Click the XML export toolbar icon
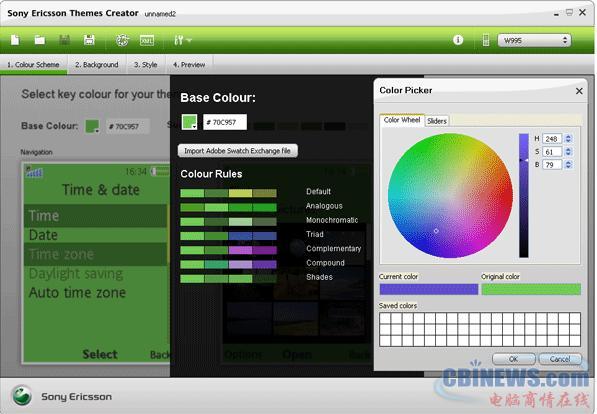Viewport: 597px width, 414px height. click(147, 40)
